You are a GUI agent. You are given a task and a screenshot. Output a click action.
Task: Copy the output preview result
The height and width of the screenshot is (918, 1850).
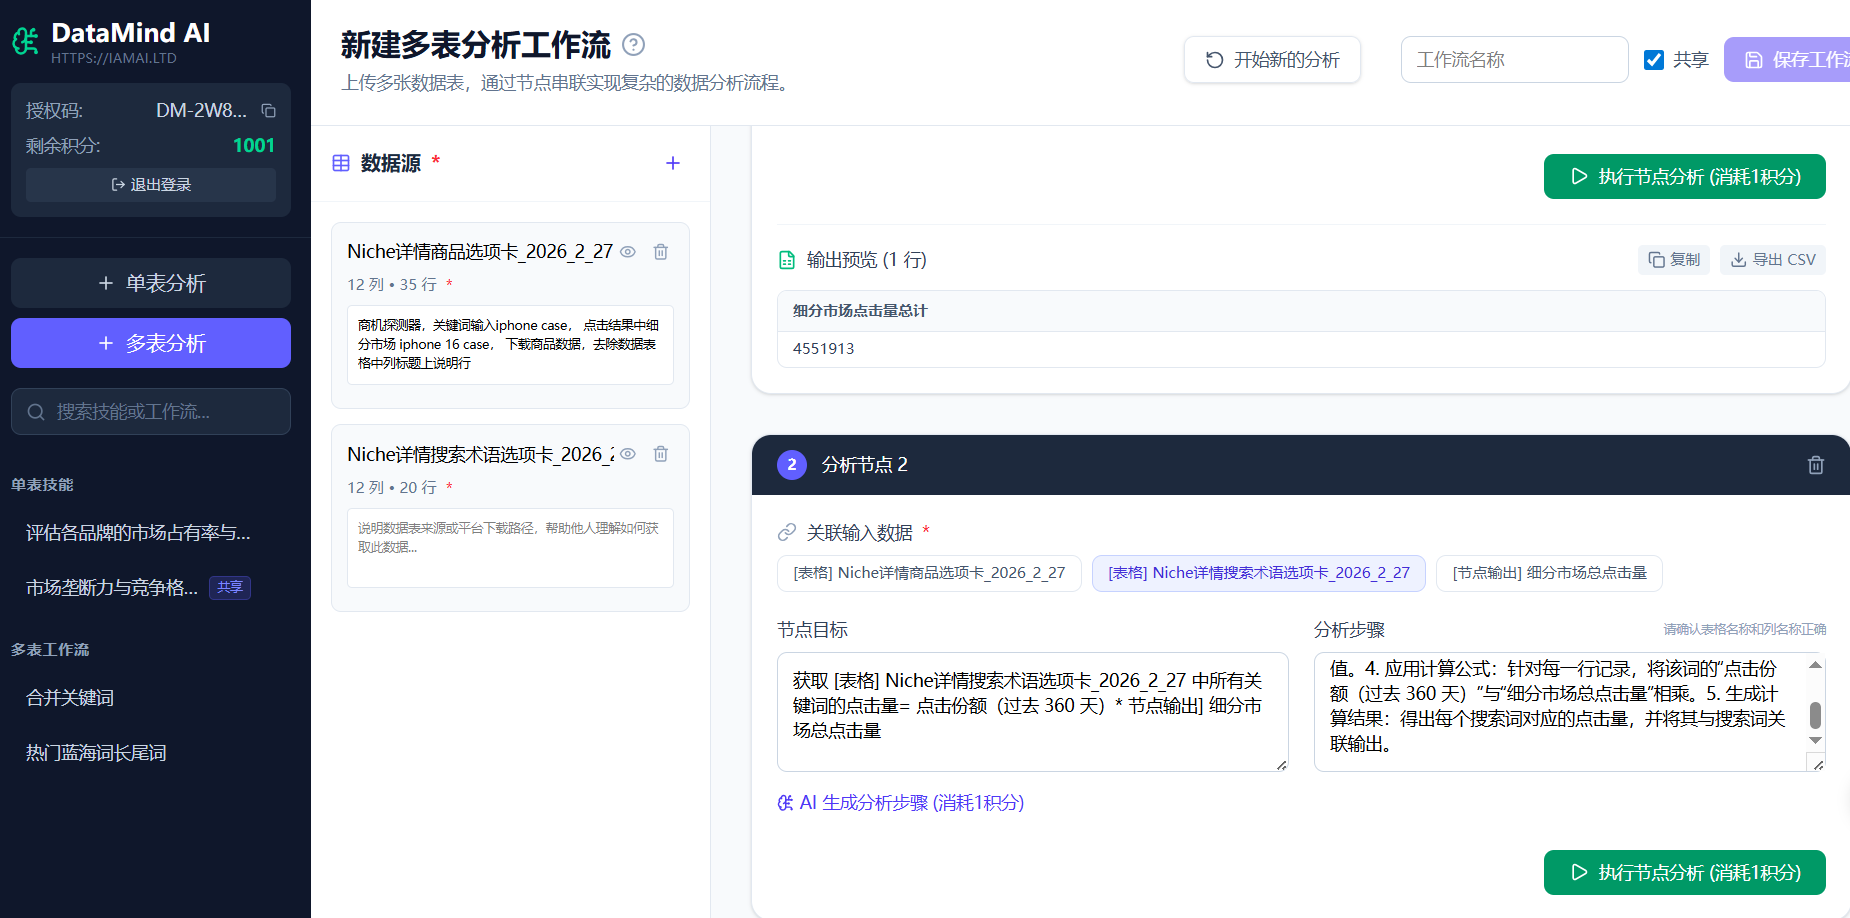pos(1674,260)
